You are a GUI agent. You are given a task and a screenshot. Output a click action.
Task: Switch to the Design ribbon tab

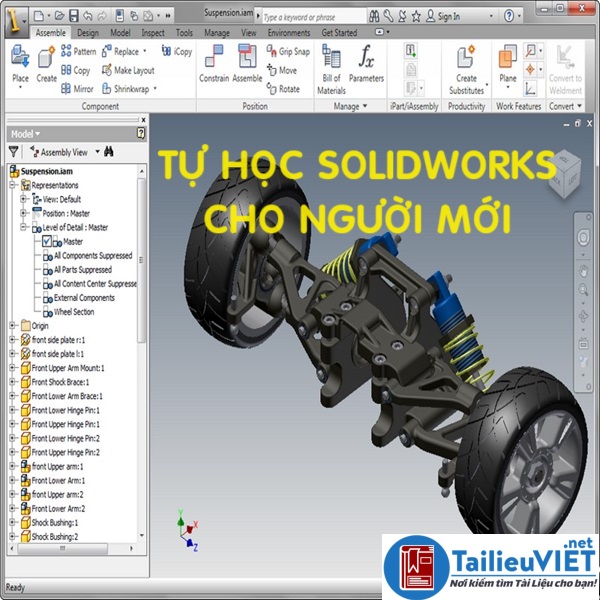88,32
